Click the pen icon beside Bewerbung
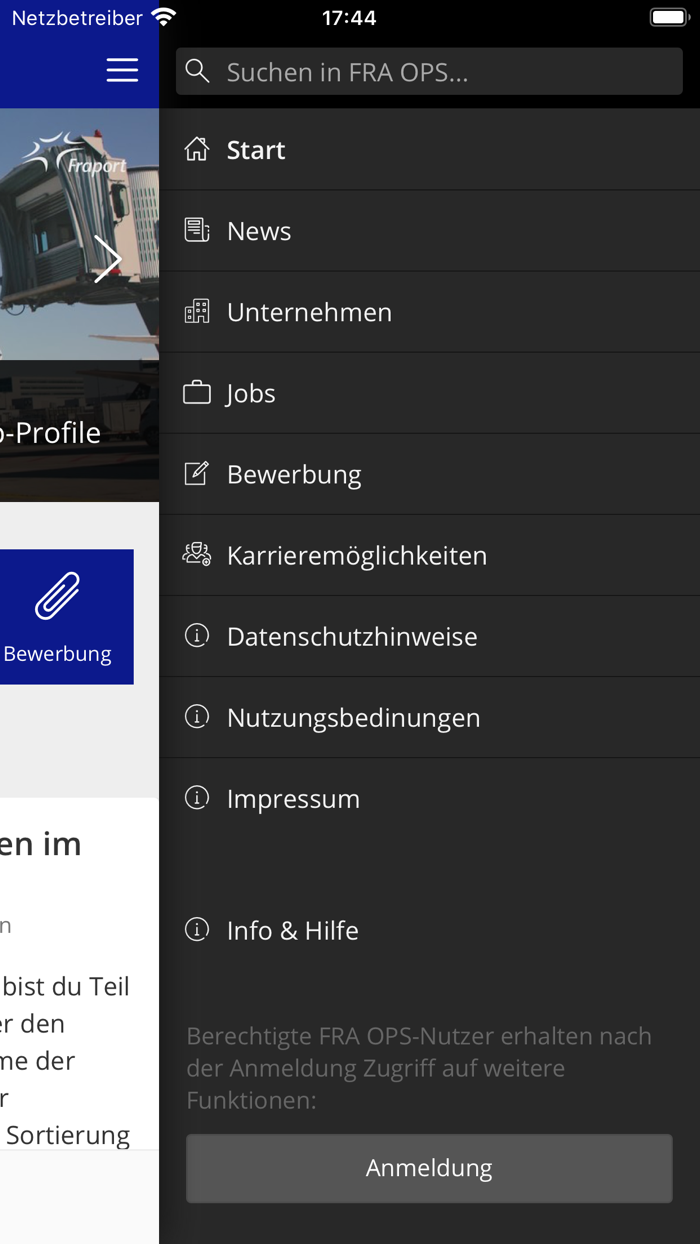Screen dimensions: 700x1244 [x=197, y=473]
